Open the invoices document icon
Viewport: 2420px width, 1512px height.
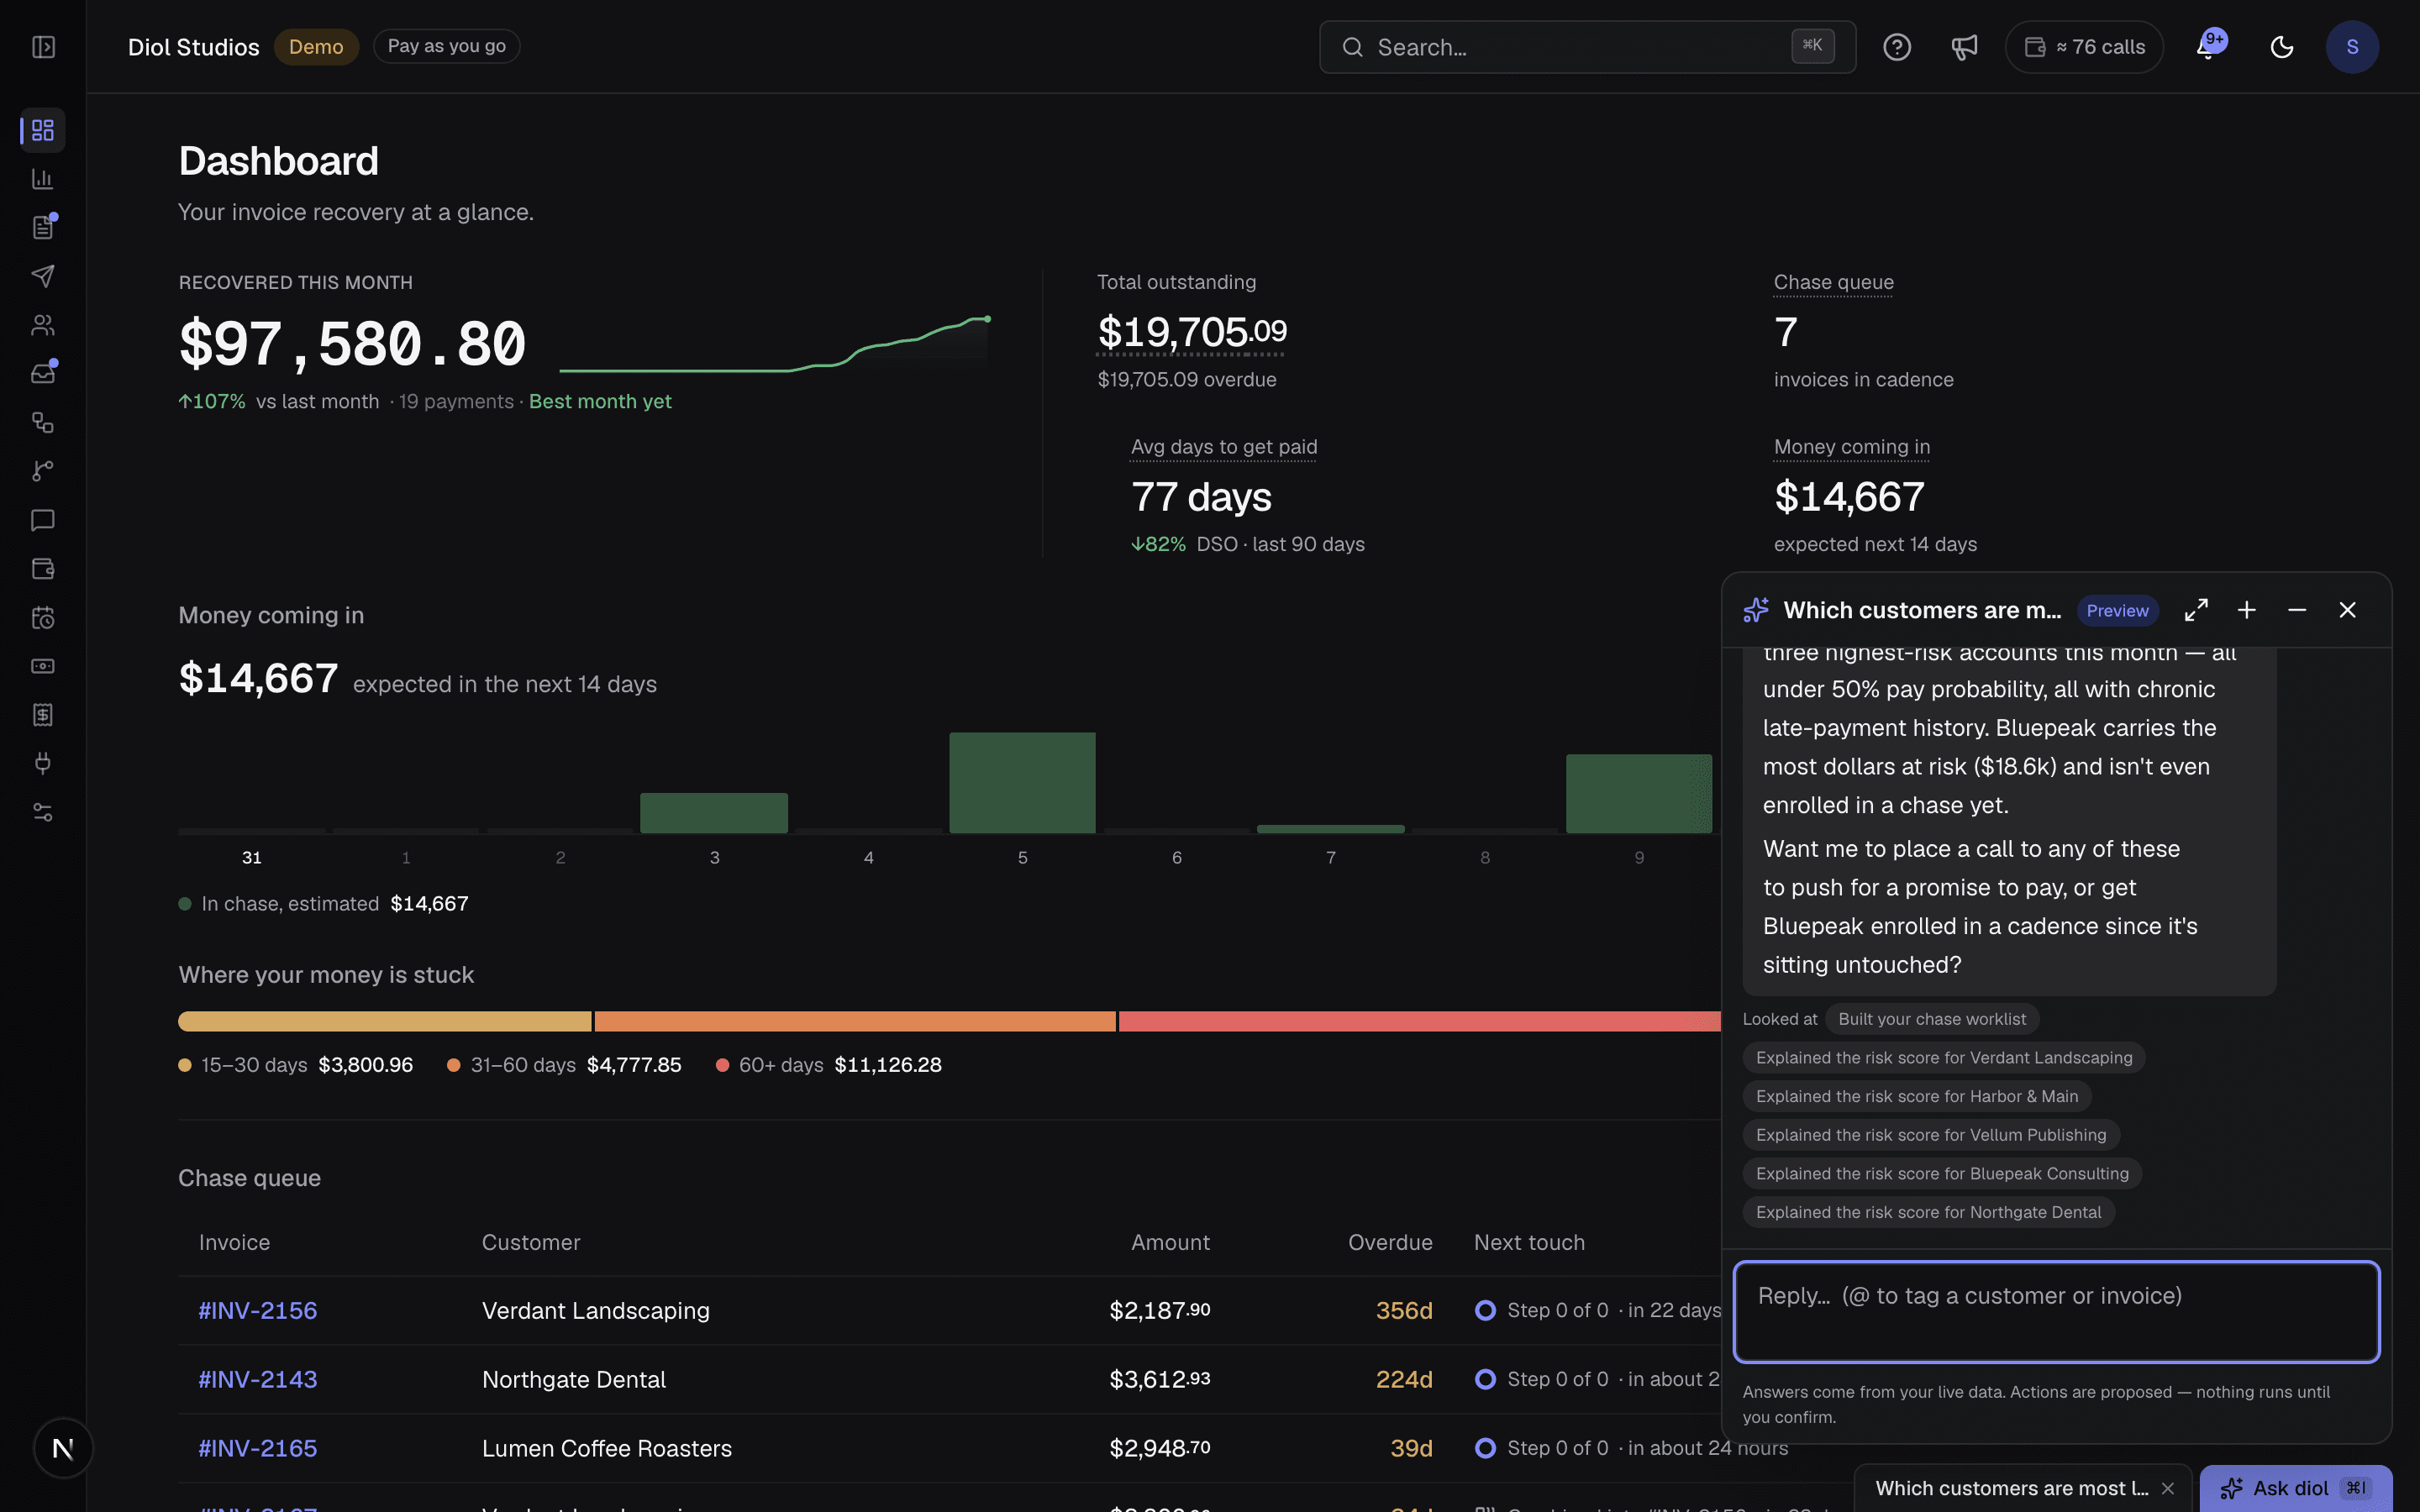tap(43, 228)
